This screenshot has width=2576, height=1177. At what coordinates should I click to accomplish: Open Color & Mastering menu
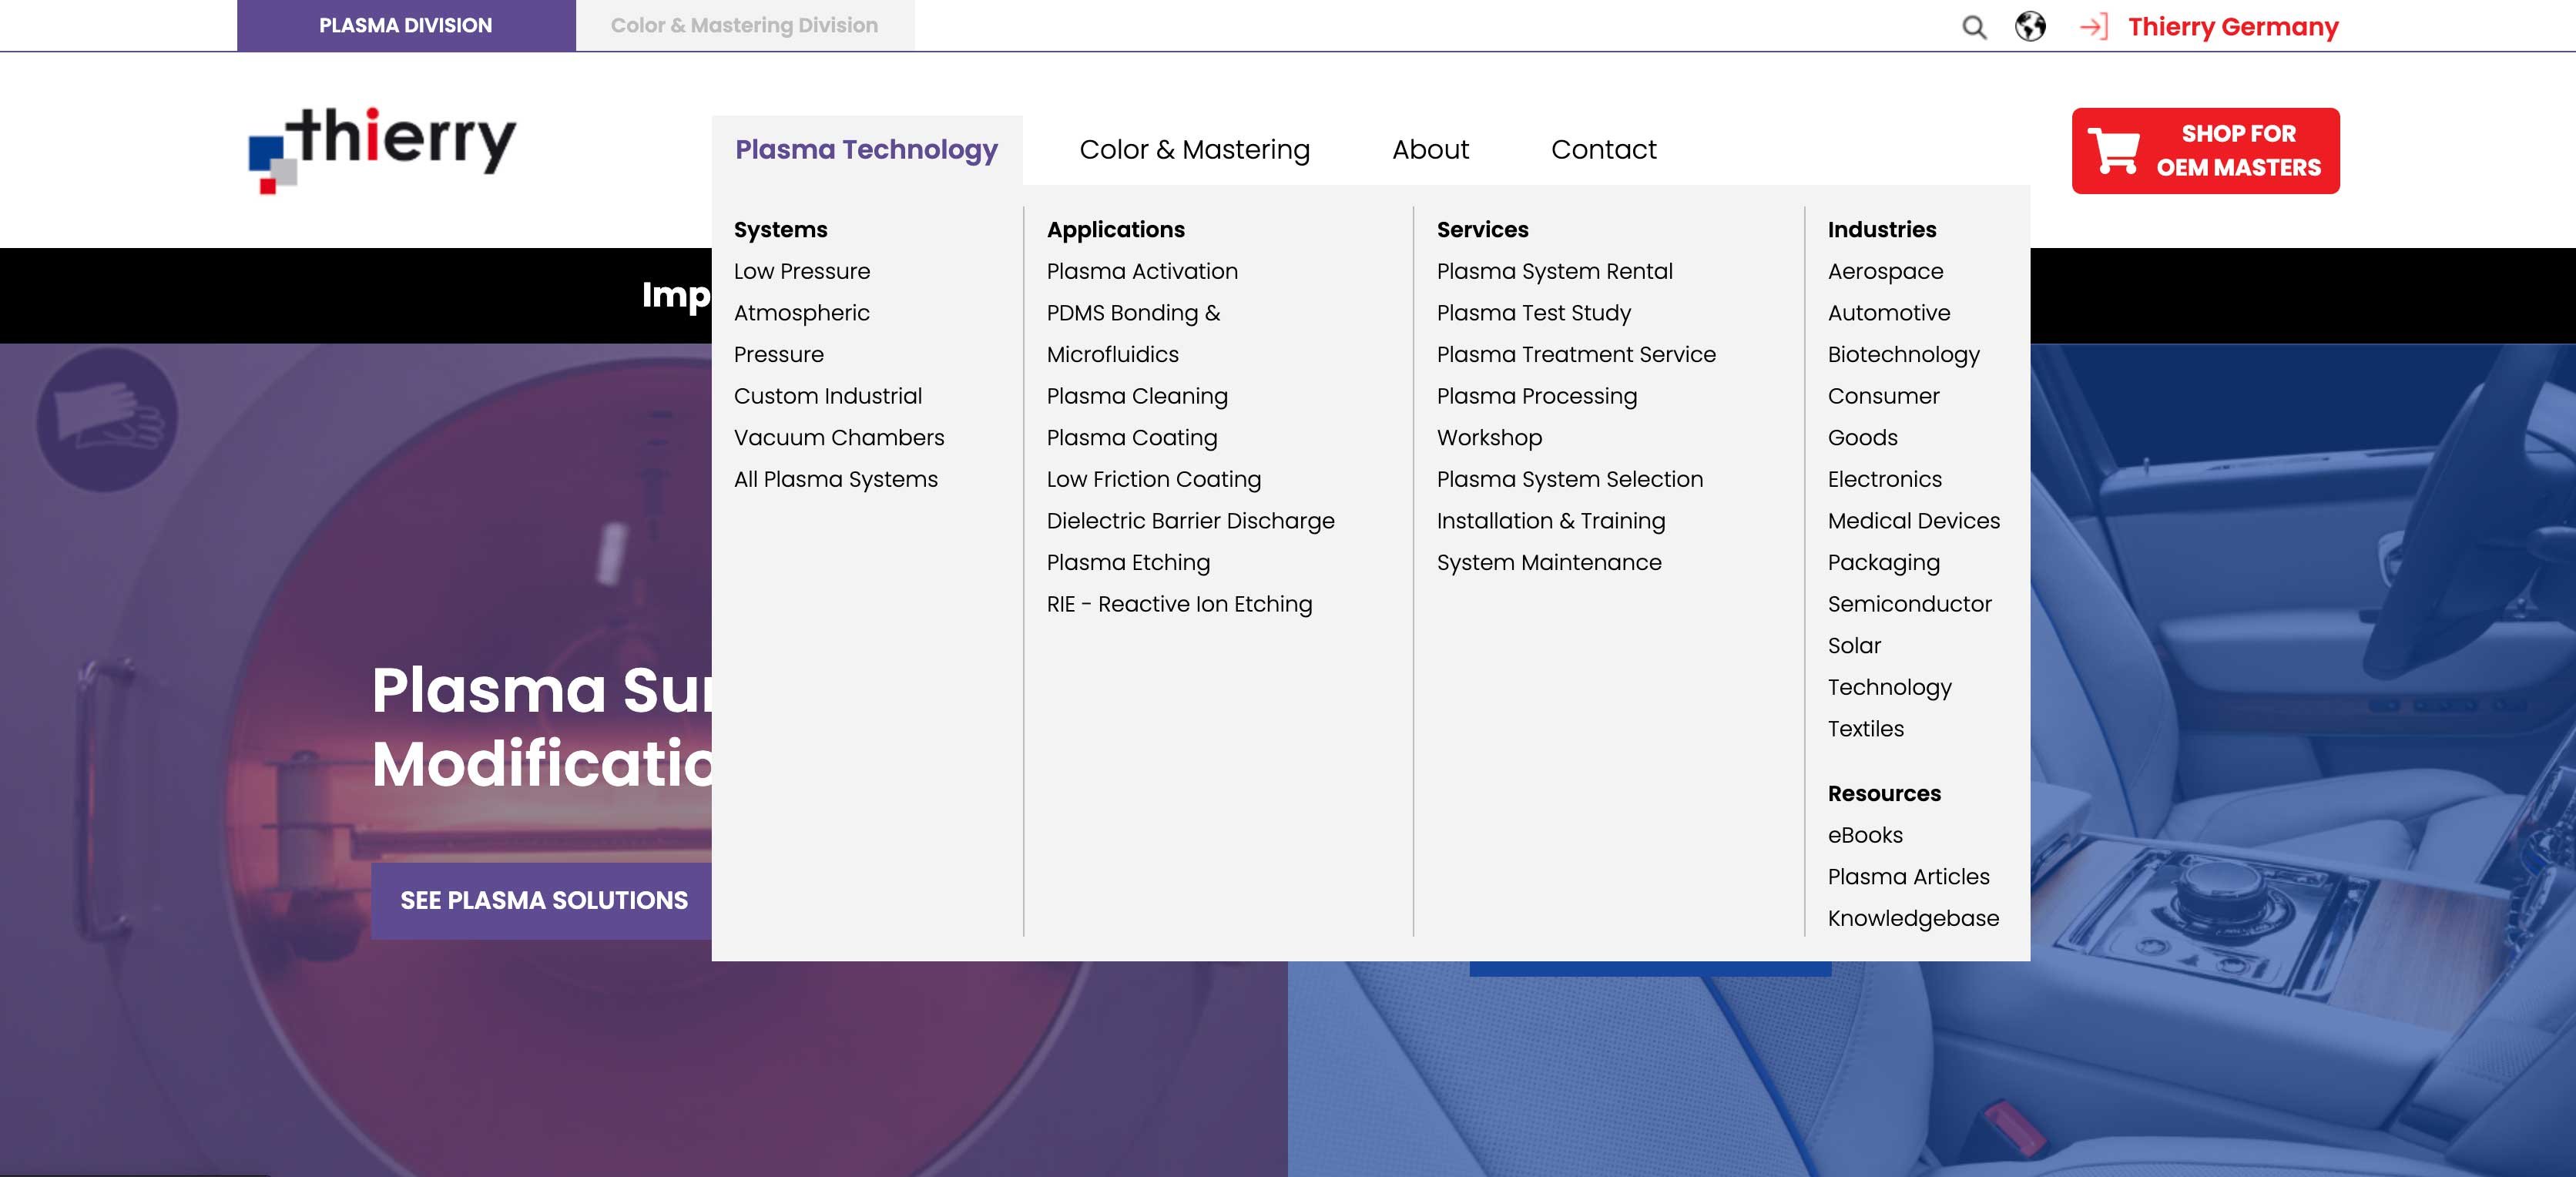click(1194, 149)
